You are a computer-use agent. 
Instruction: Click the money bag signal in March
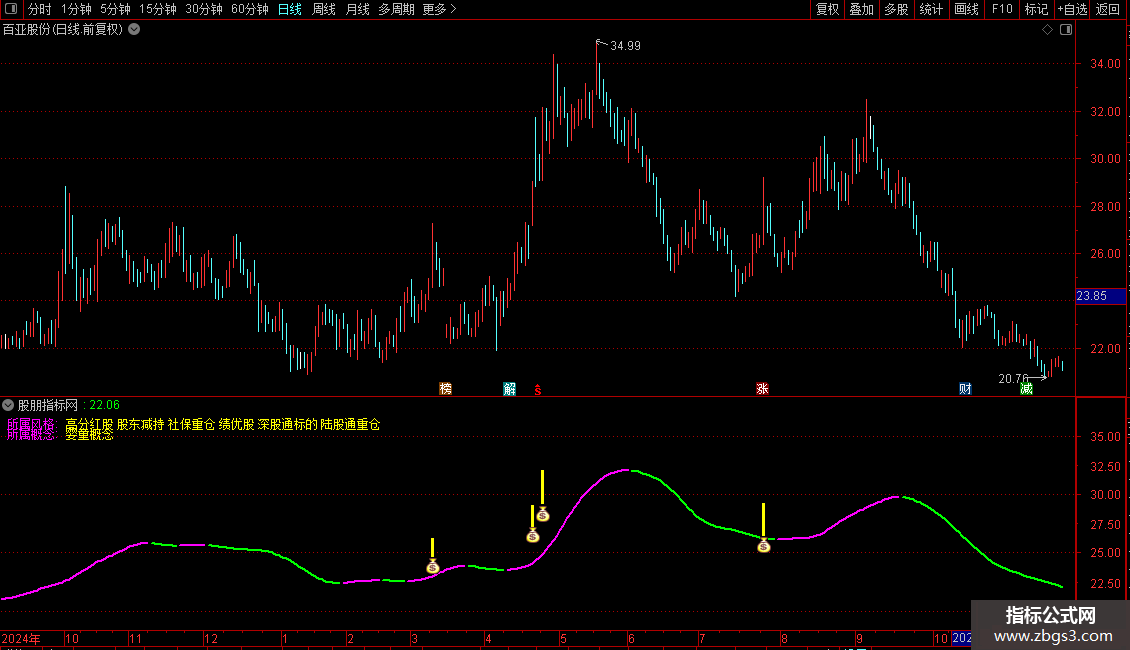click(x=432, y=567)
